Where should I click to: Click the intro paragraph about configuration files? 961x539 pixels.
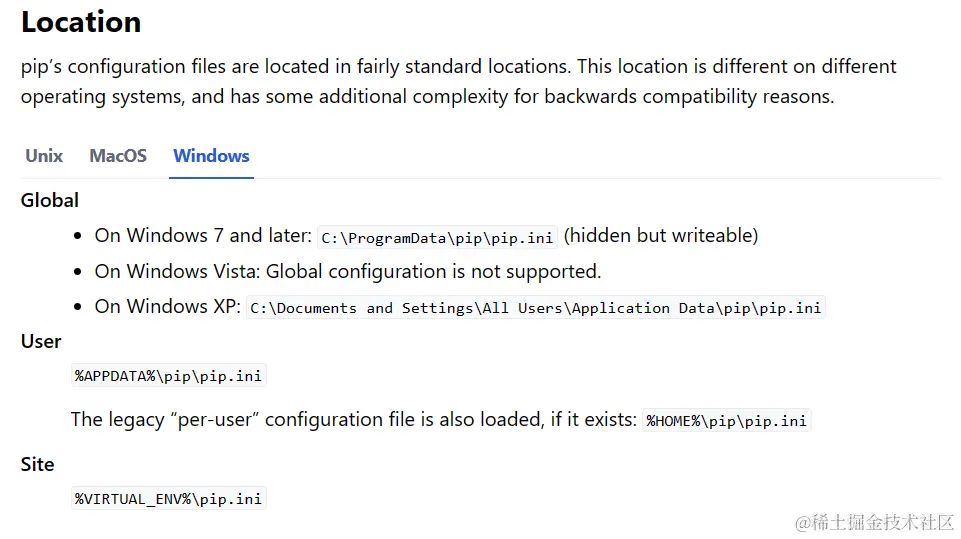(x=458, y=81)
